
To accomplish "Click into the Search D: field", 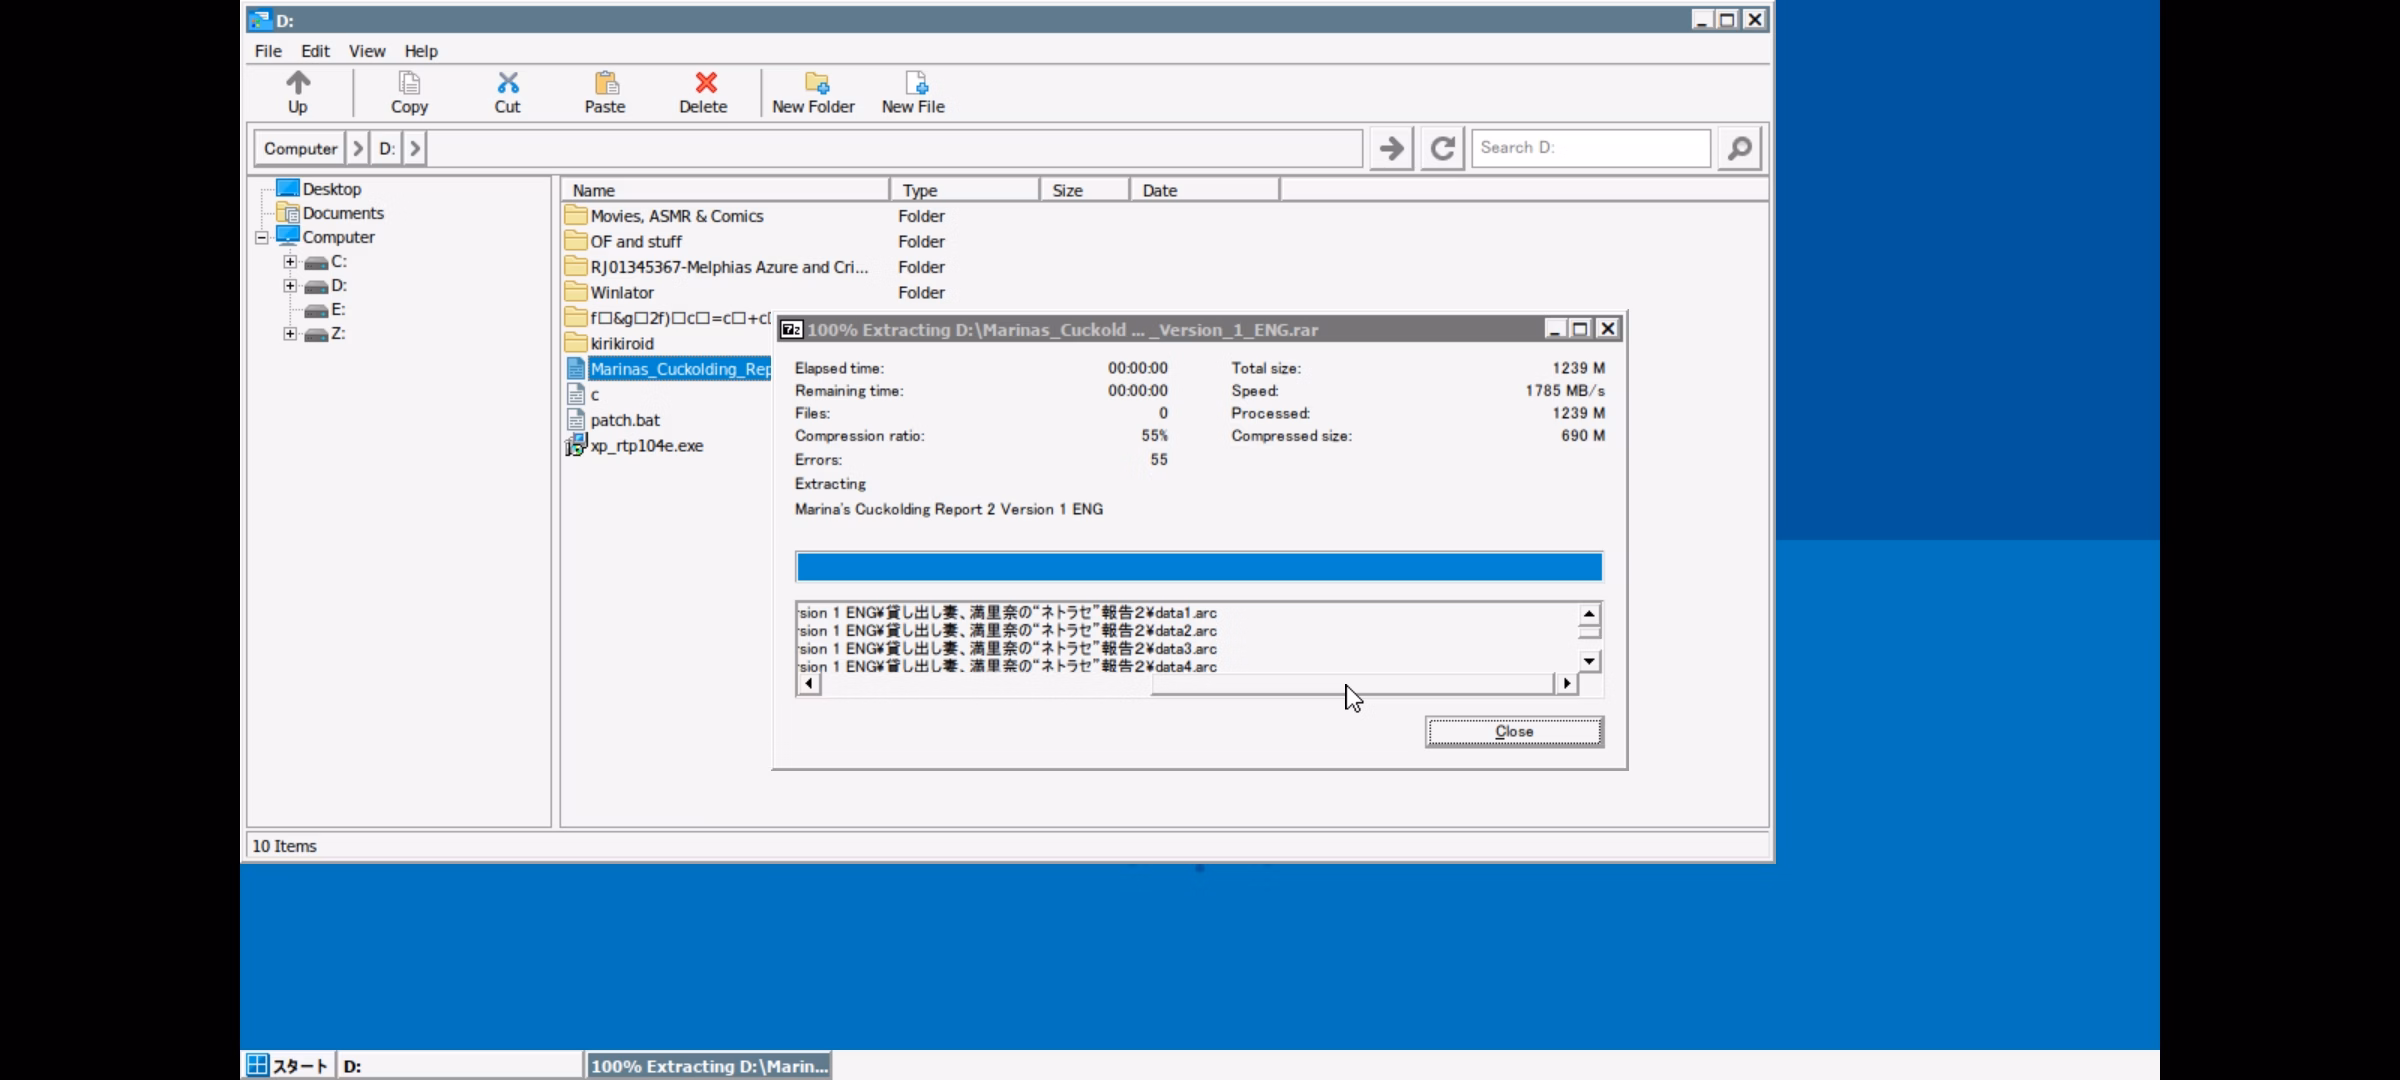I will click(x=1590, y=148).
